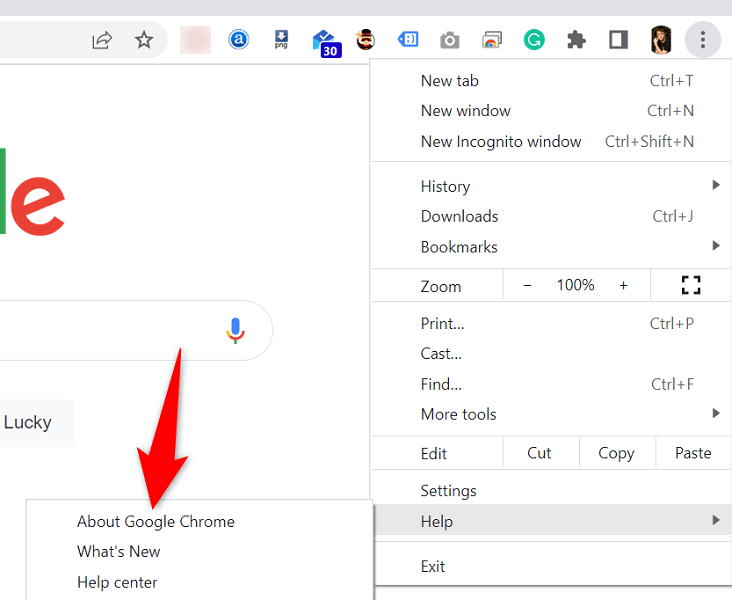Image resolution: width=732 pixels, height=600 pixels.
Task: Bookmark this page with the star icon
Action: click(144, 40)
